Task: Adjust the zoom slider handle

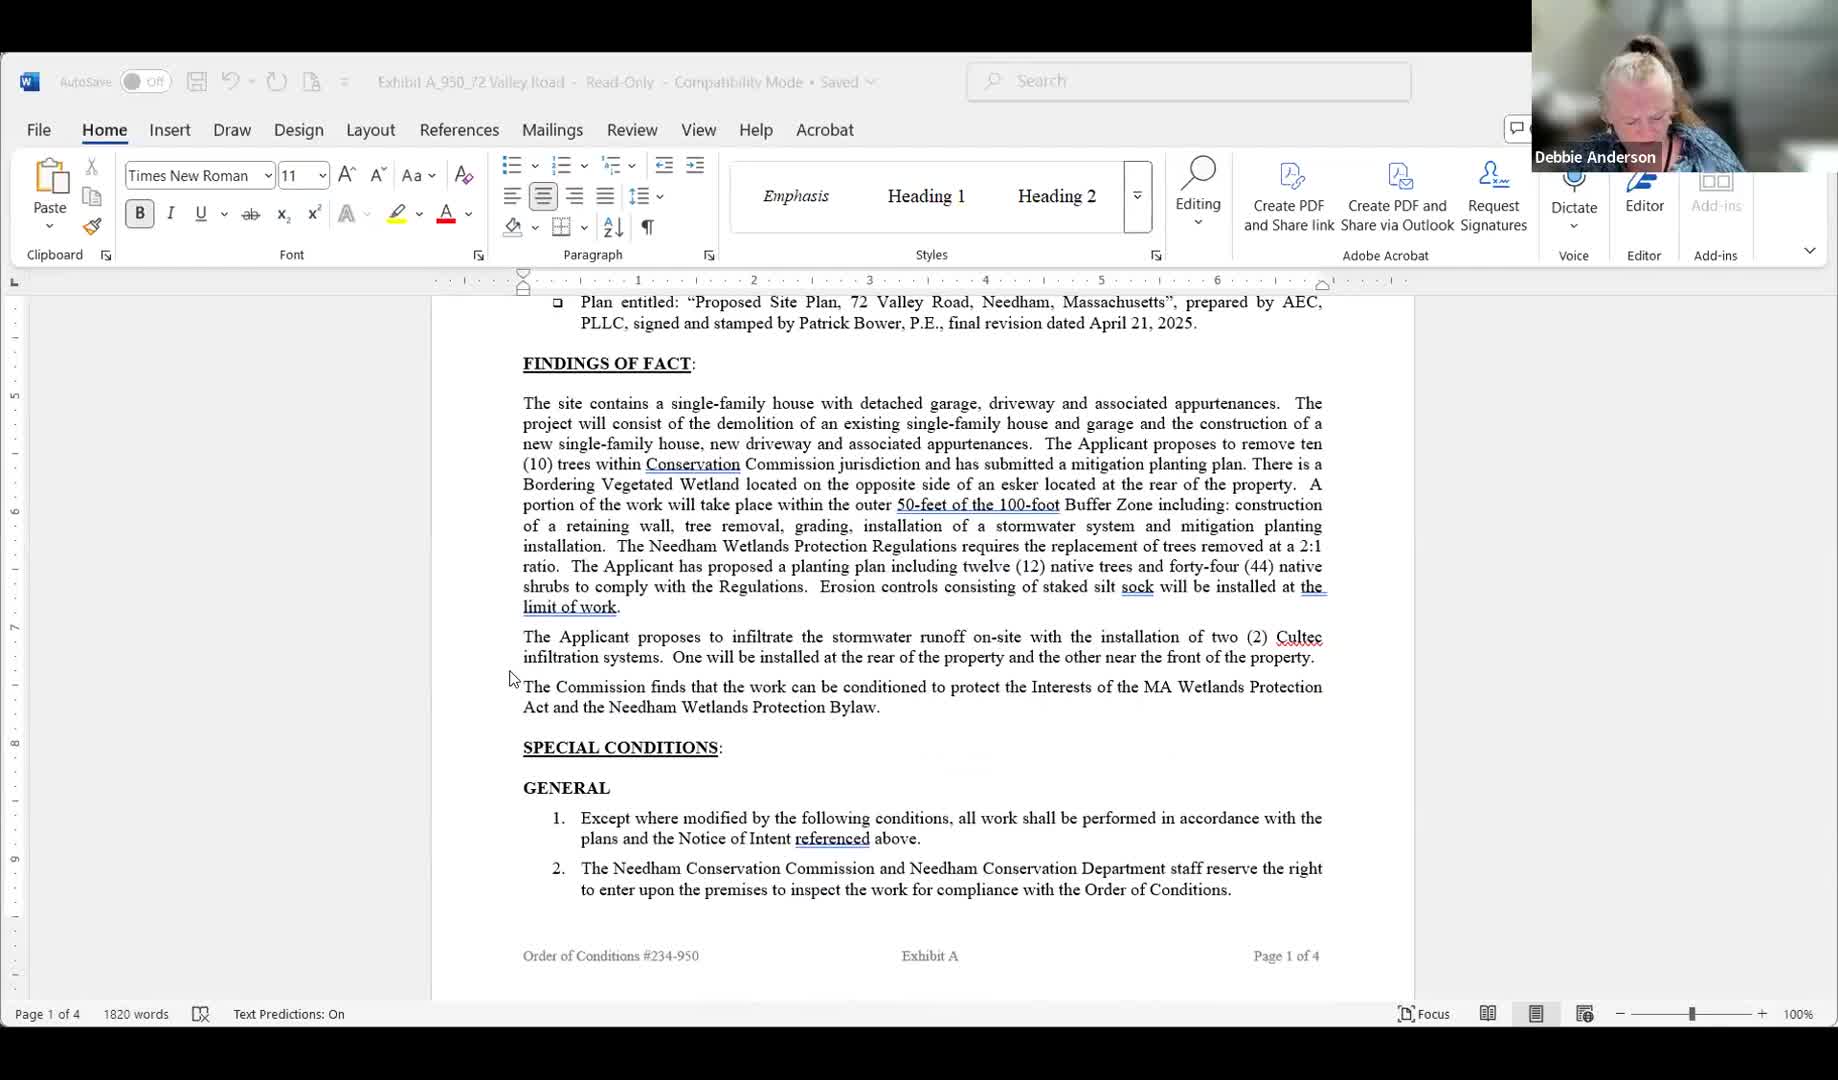Action: [1692, 1014]
